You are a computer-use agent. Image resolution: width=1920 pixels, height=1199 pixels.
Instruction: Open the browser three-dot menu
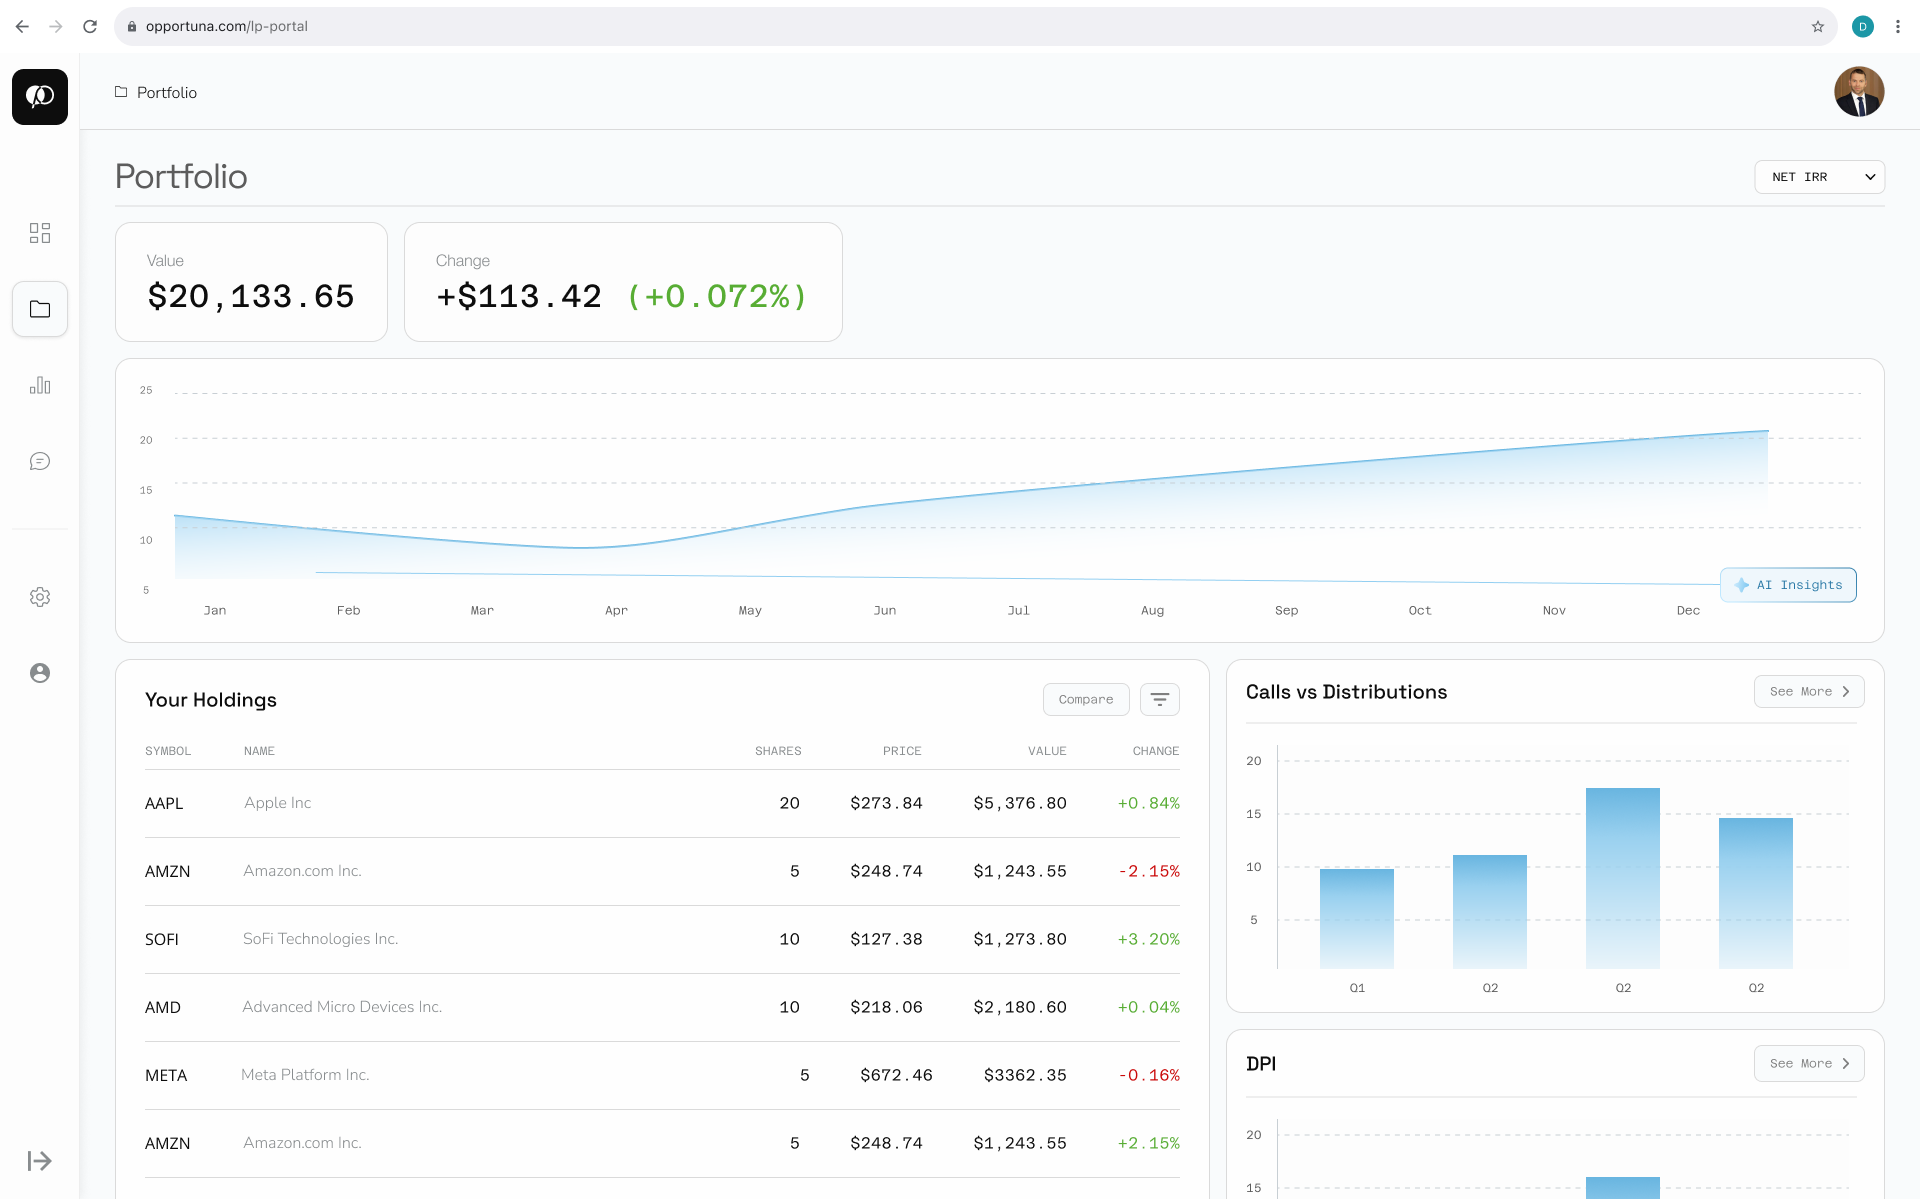point(1898,26)
